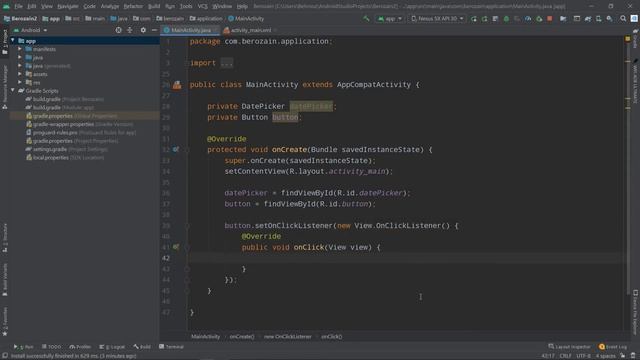Switch to the MainActivity.java tab
Viewport: 640px width, 360px height.
[190, 30]
